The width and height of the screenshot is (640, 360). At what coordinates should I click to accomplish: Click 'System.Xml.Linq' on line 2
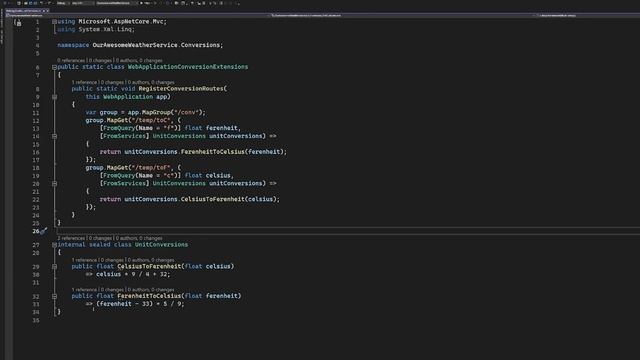[105, 29]
